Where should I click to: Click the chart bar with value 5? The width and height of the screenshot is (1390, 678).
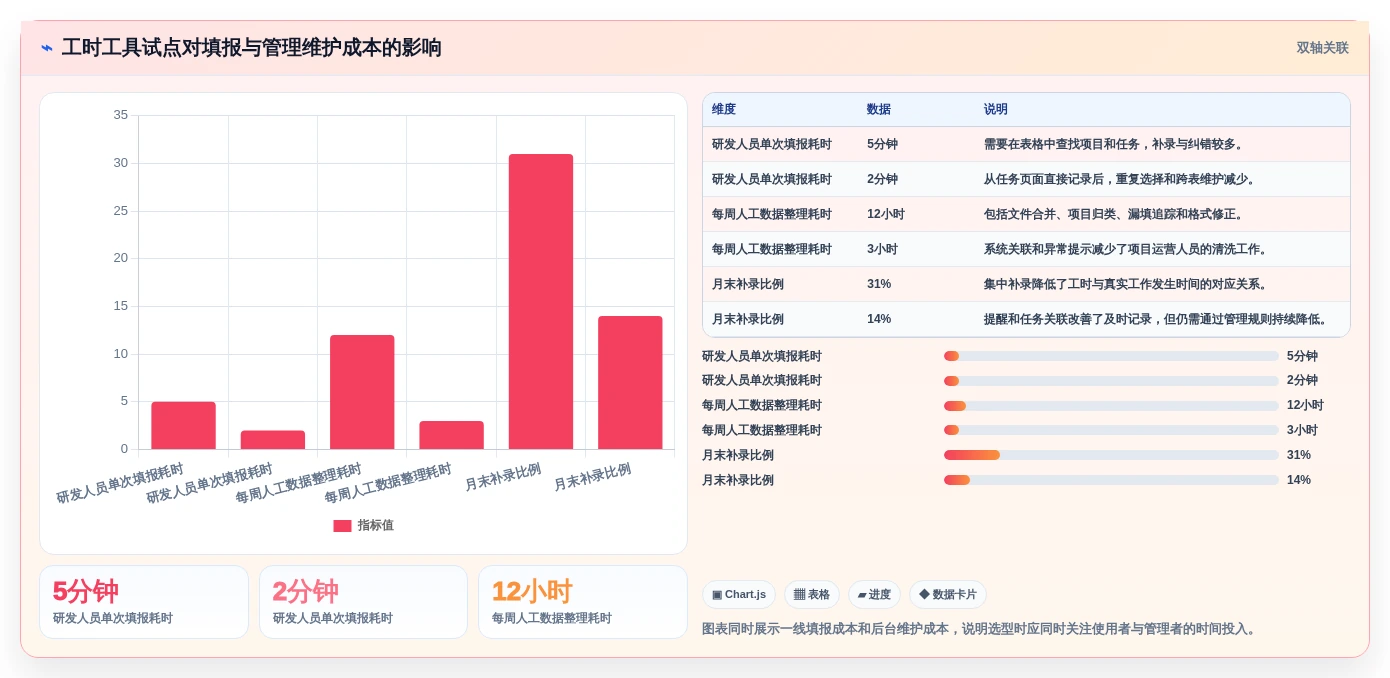pos(183,426)
